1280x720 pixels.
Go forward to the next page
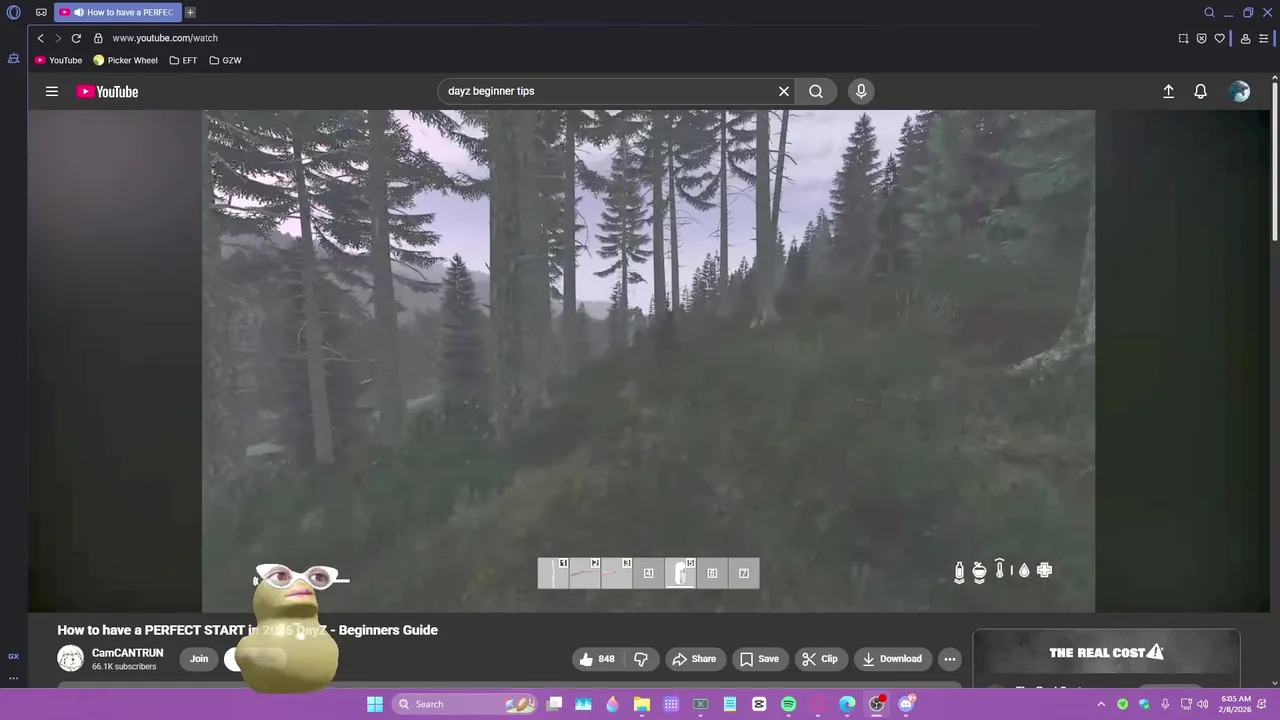tap(58, 38)
